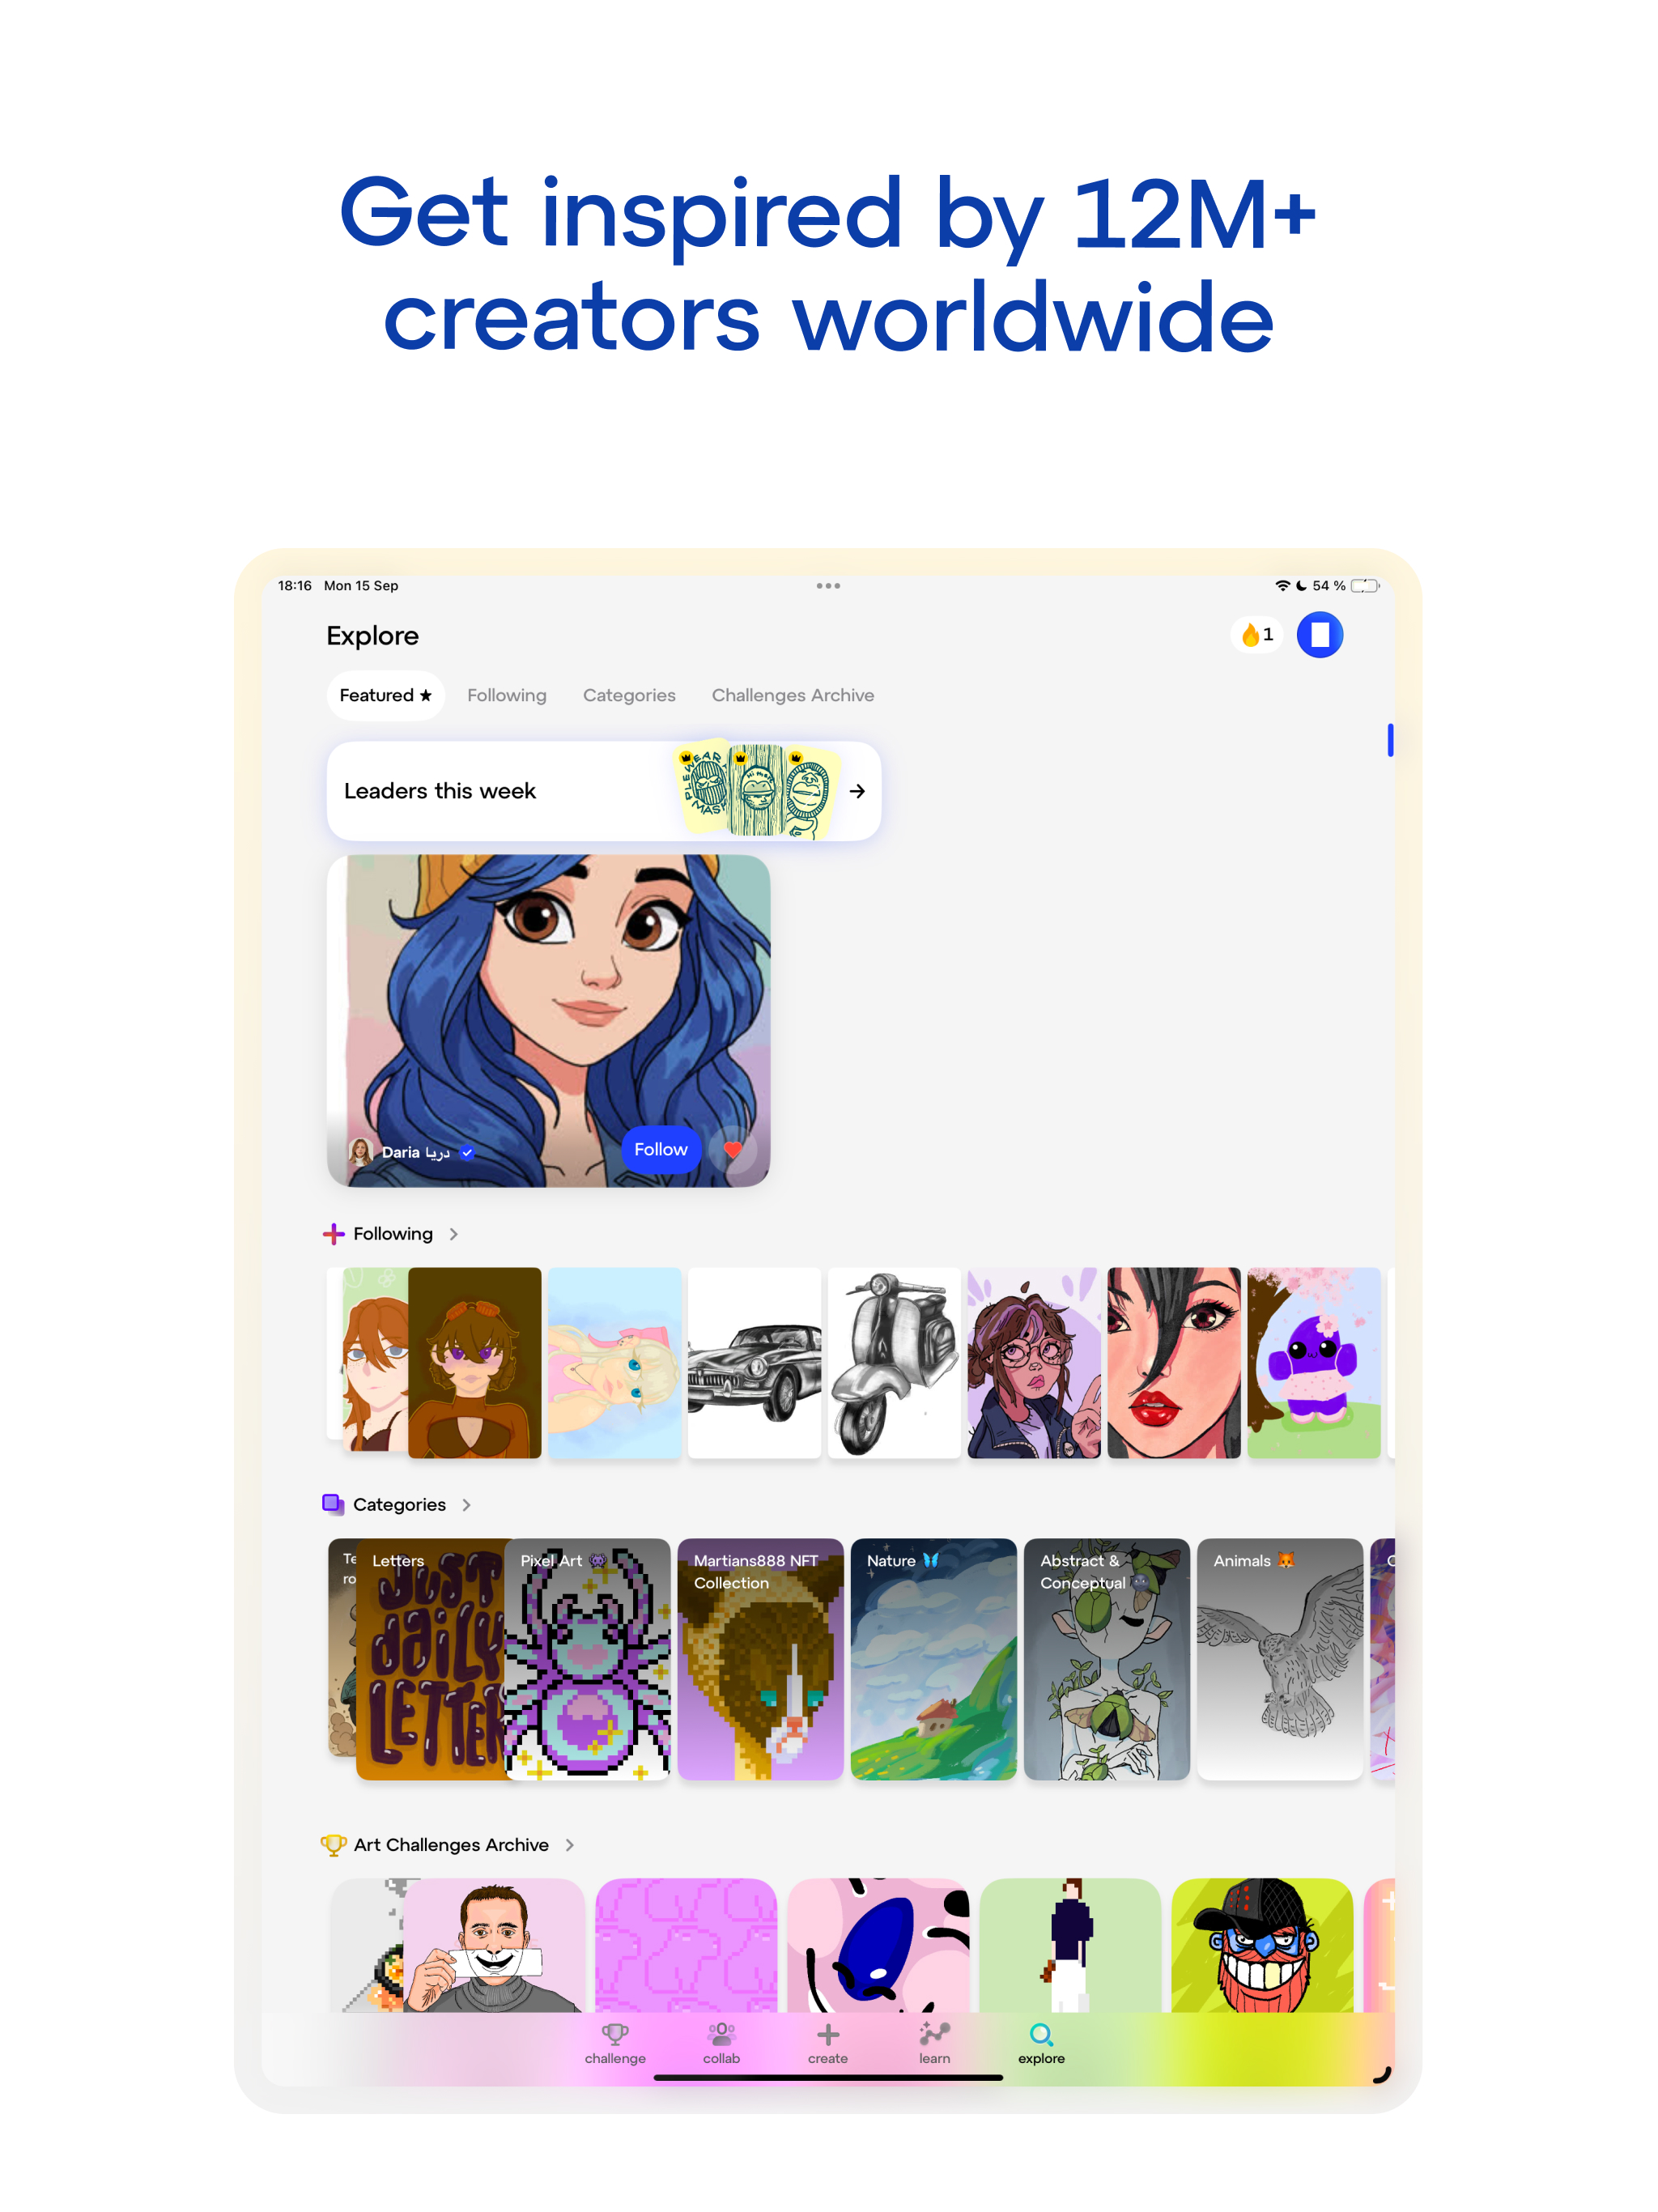Viewport: 1658px width, 2212px height.
Task: Click the blue vertical scroll indicator
Action: point(1390,740)
